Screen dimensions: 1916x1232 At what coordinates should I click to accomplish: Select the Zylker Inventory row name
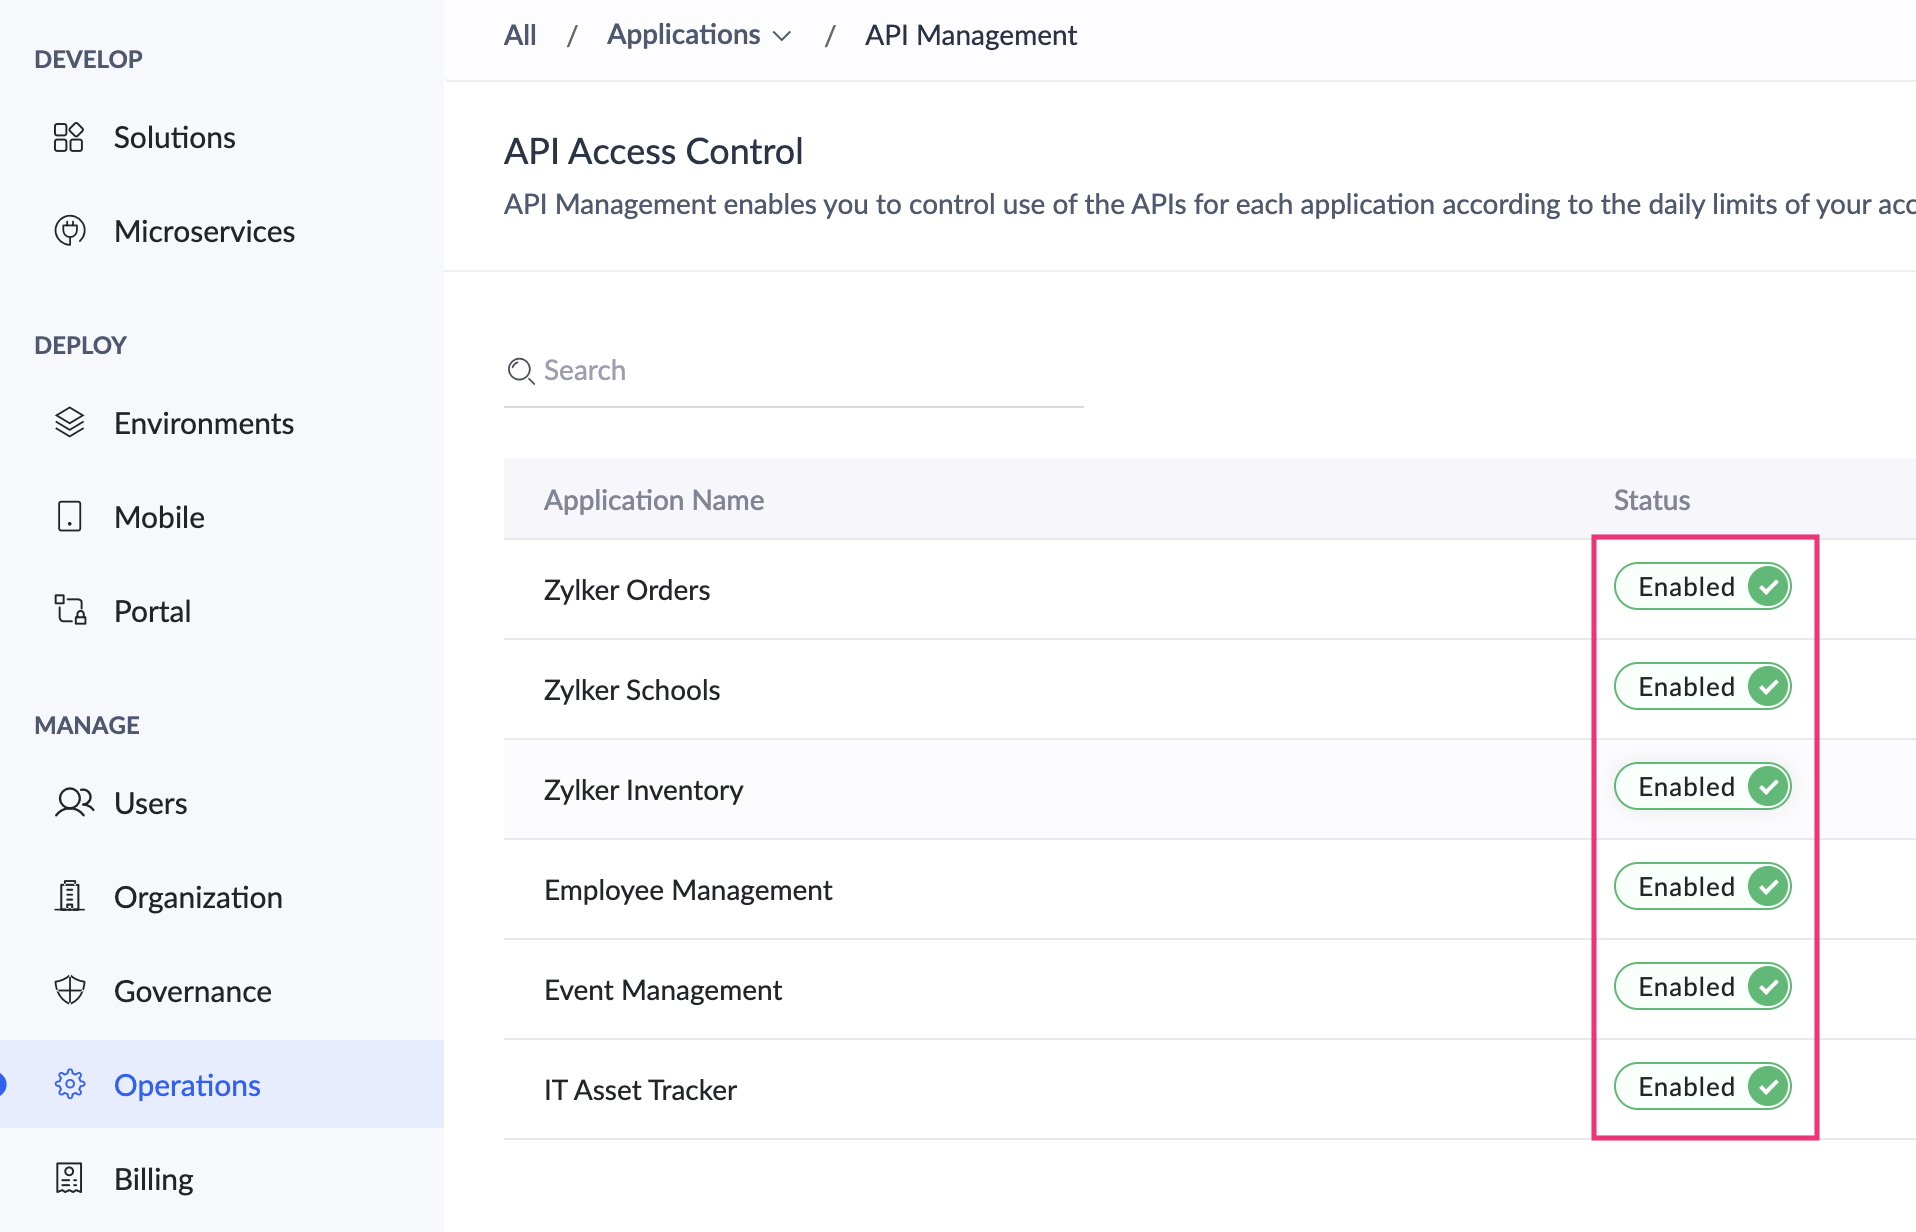coord(643,790)
